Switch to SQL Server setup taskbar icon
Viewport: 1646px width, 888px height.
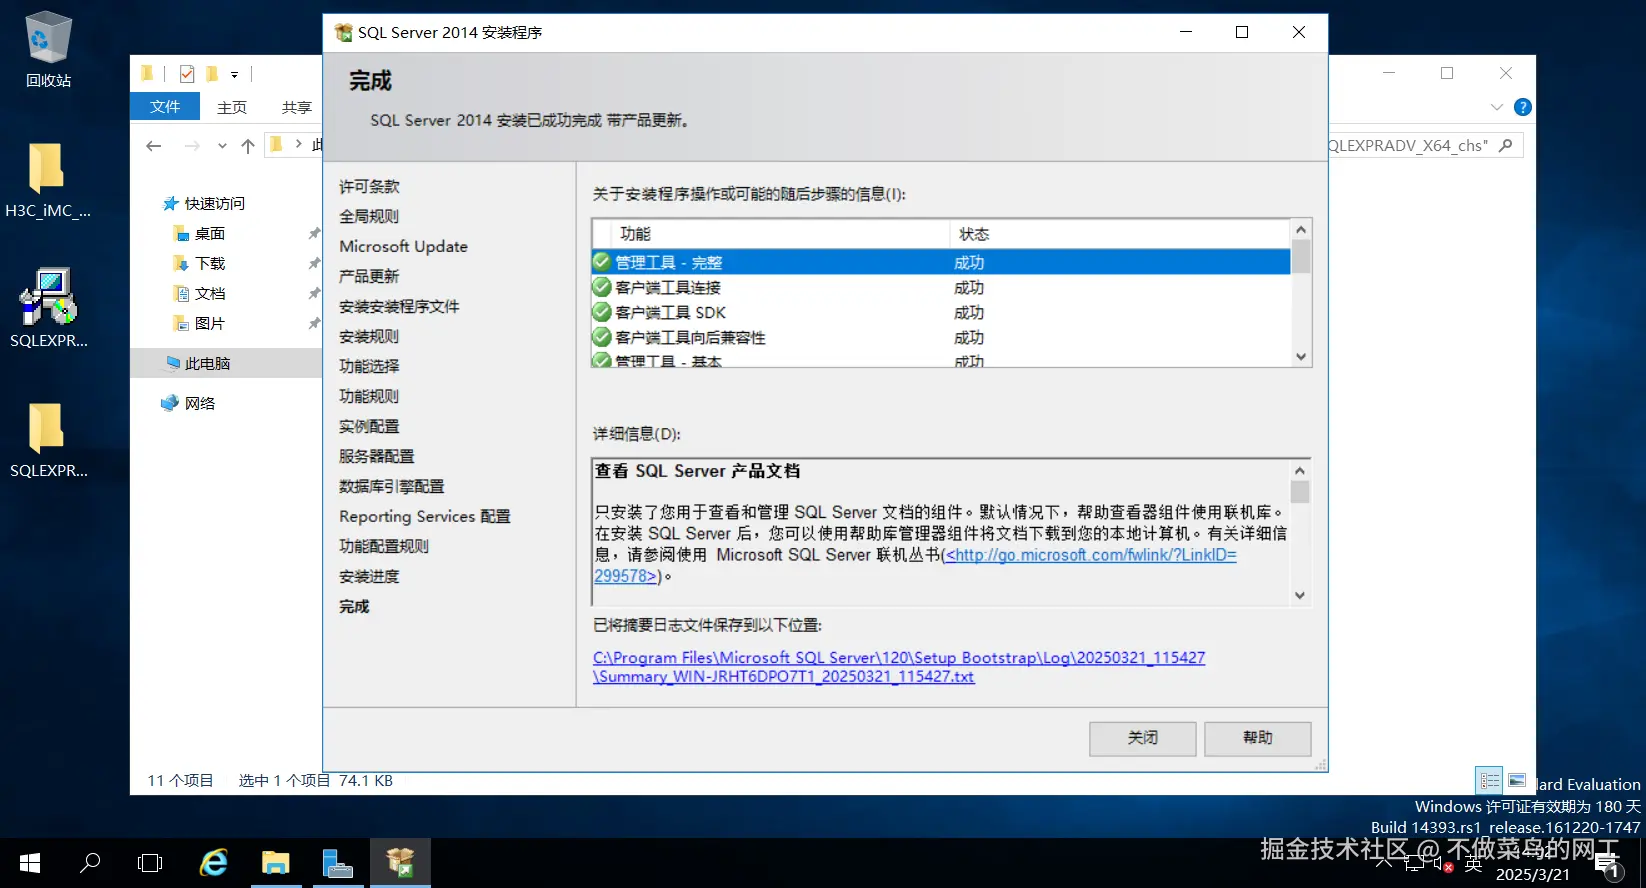[x=401, y=862]
